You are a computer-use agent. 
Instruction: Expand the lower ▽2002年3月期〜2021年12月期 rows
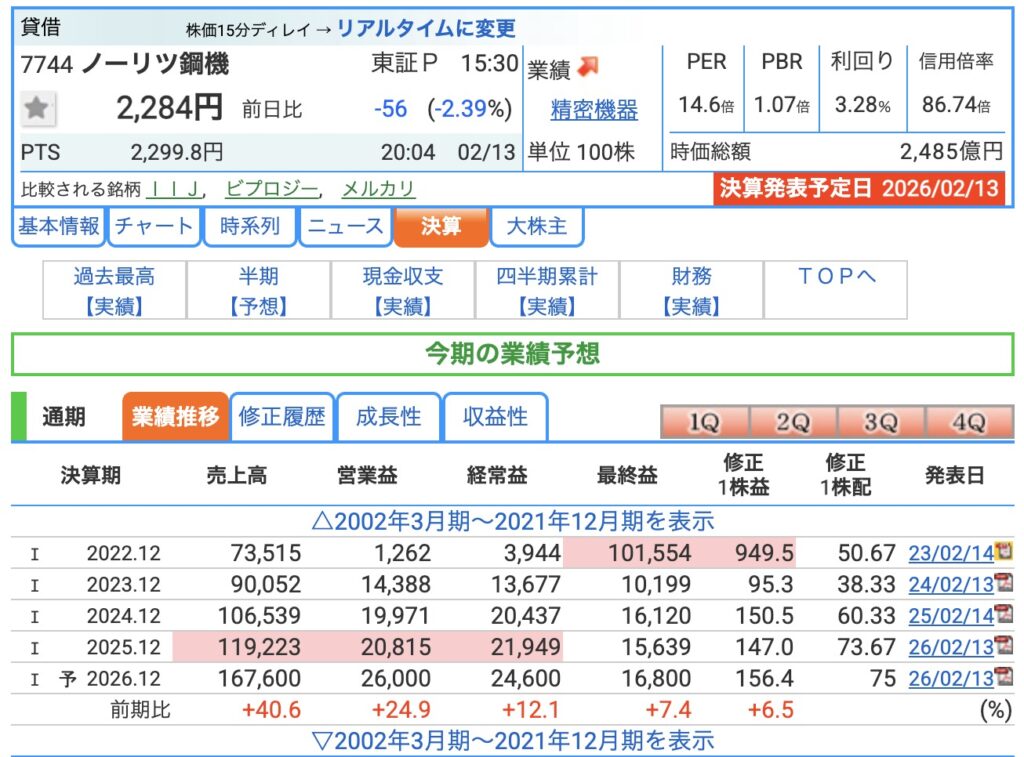(x=512, y=741)
